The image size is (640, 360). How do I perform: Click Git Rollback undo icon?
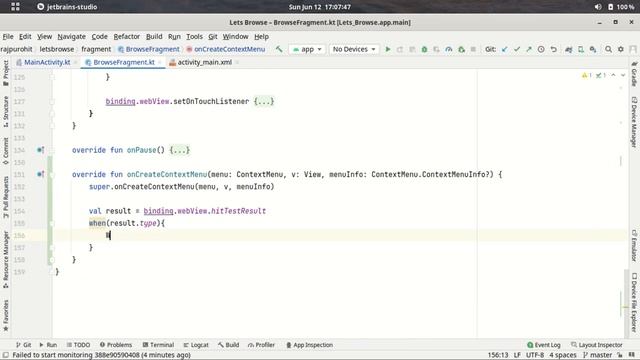point(553,49)
